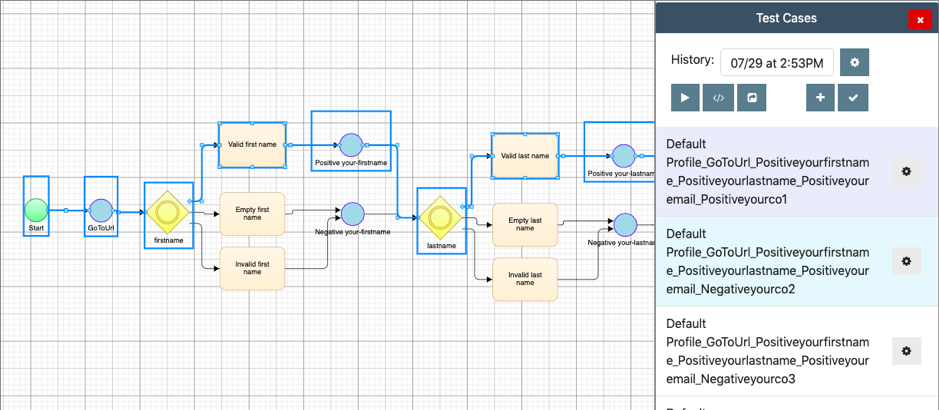Image resolution: width=939 pixels, height=410 pixels.
Task: Open History field showing 07/29 at 2:53PM
Action: pyautogui.click(x=777, y=62)
